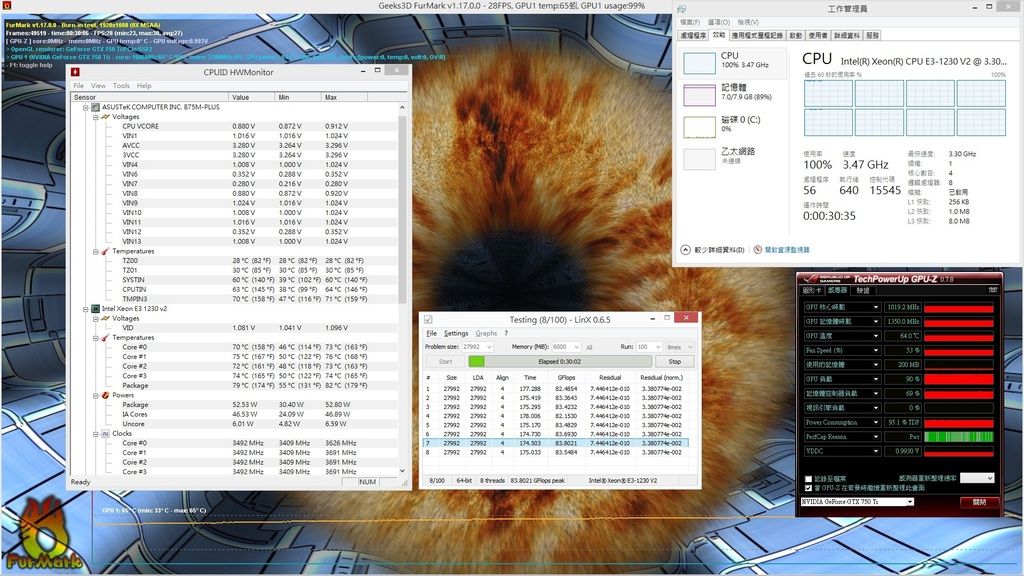
Task: Open the Task Manager Options (O) menu
Action: 718,22
